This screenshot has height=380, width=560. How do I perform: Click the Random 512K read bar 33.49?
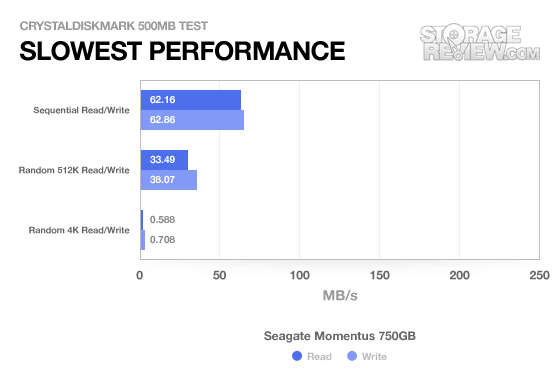(x=164, y=160)
